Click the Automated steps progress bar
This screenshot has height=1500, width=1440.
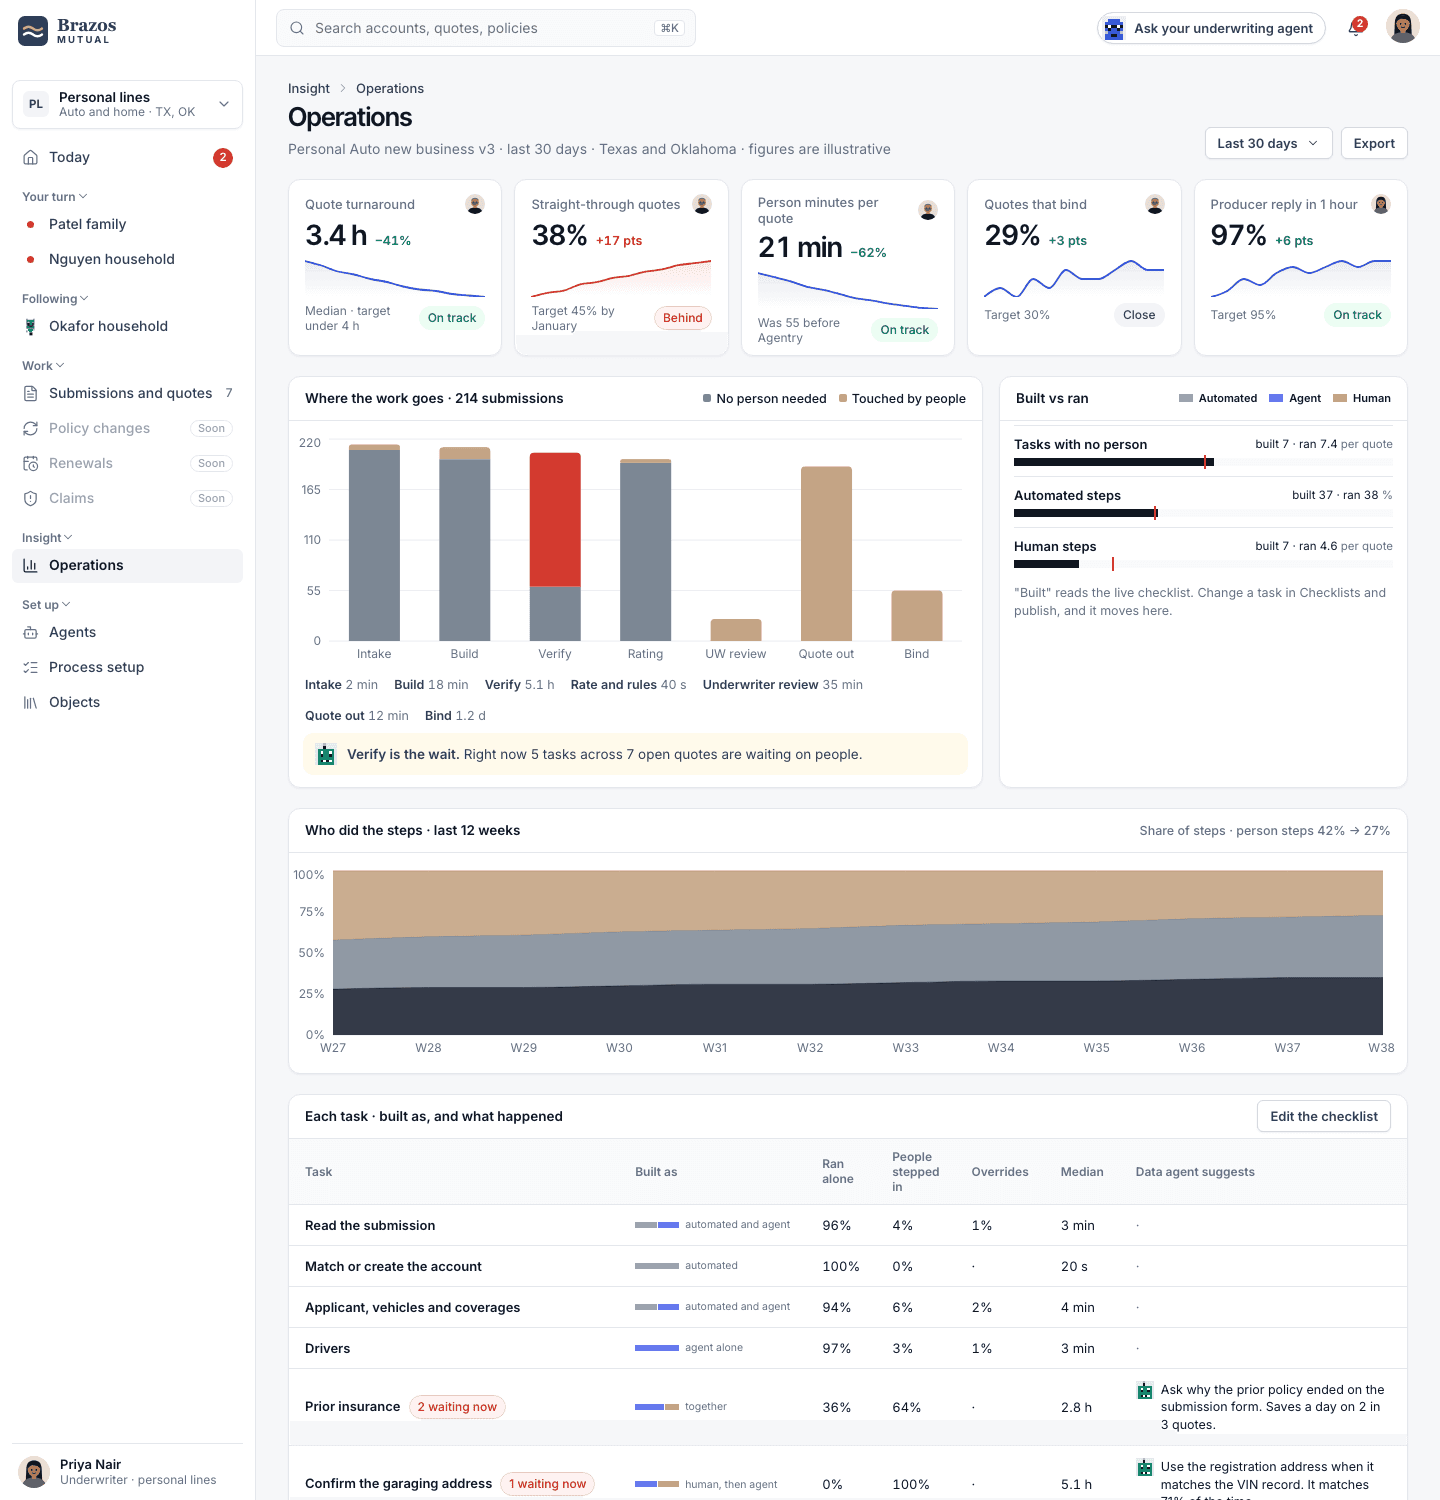(x=1203, y=513)
